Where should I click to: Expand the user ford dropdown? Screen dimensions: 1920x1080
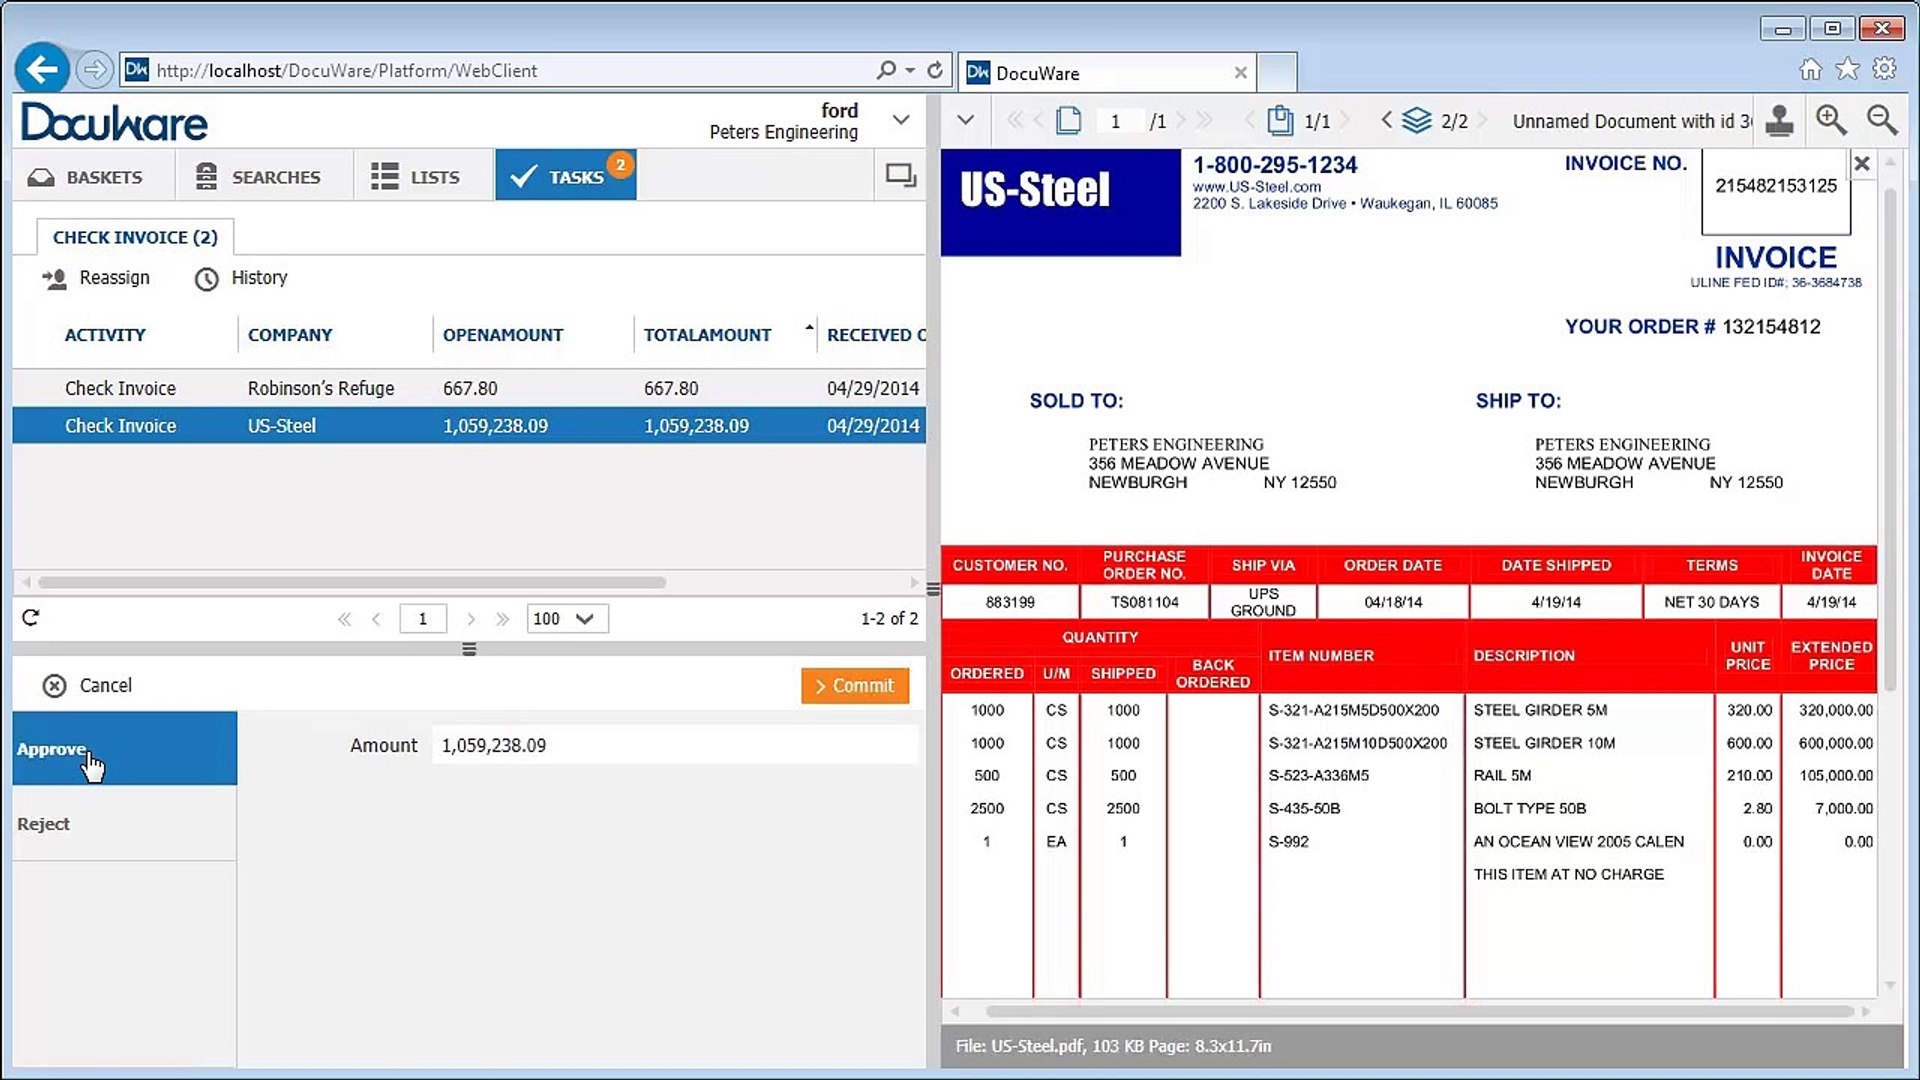901,120
